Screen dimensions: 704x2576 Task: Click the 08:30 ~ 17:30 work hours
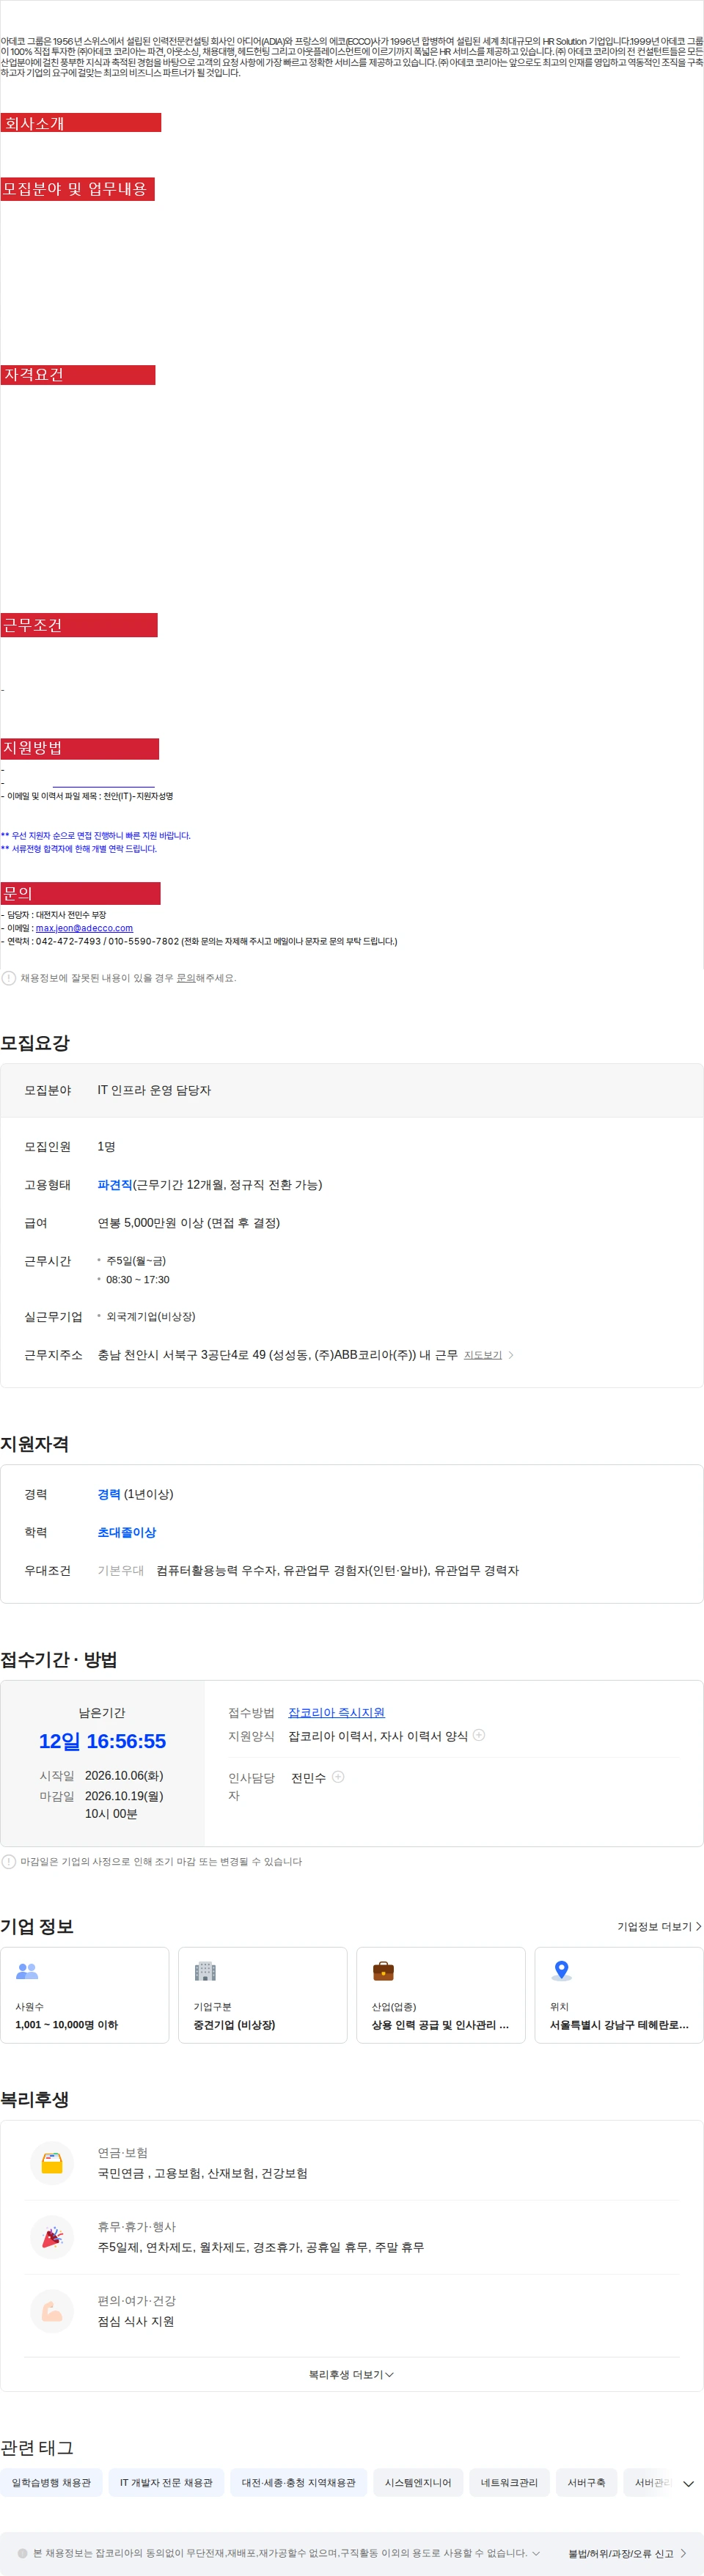[x=138, y=1280]
